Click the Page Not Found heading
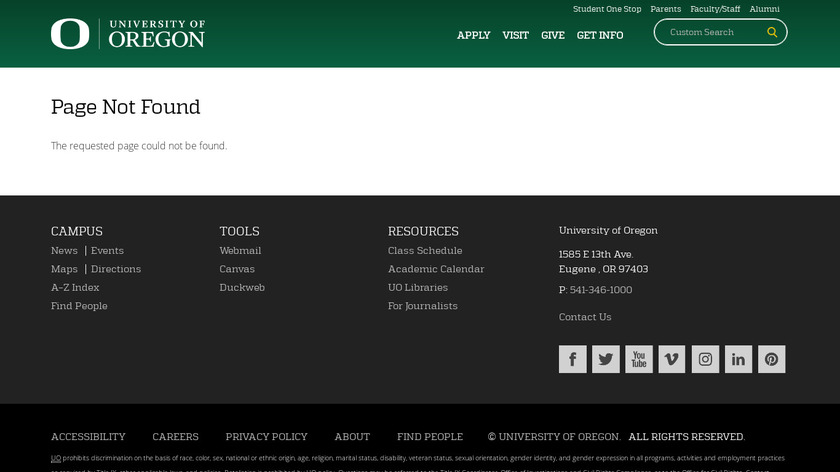 point(125,107)
